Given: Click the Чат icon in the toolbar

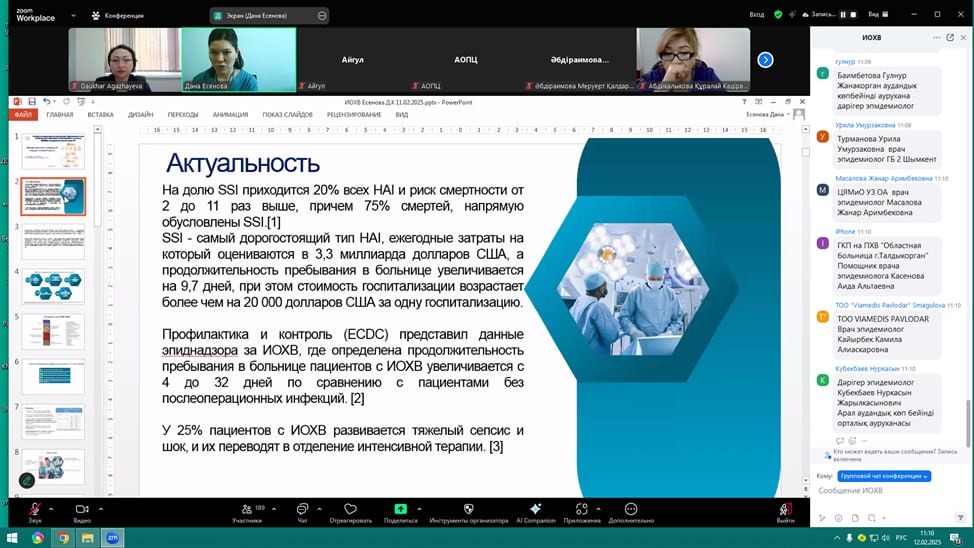Looking at the screenshot, I should point(302,510).
